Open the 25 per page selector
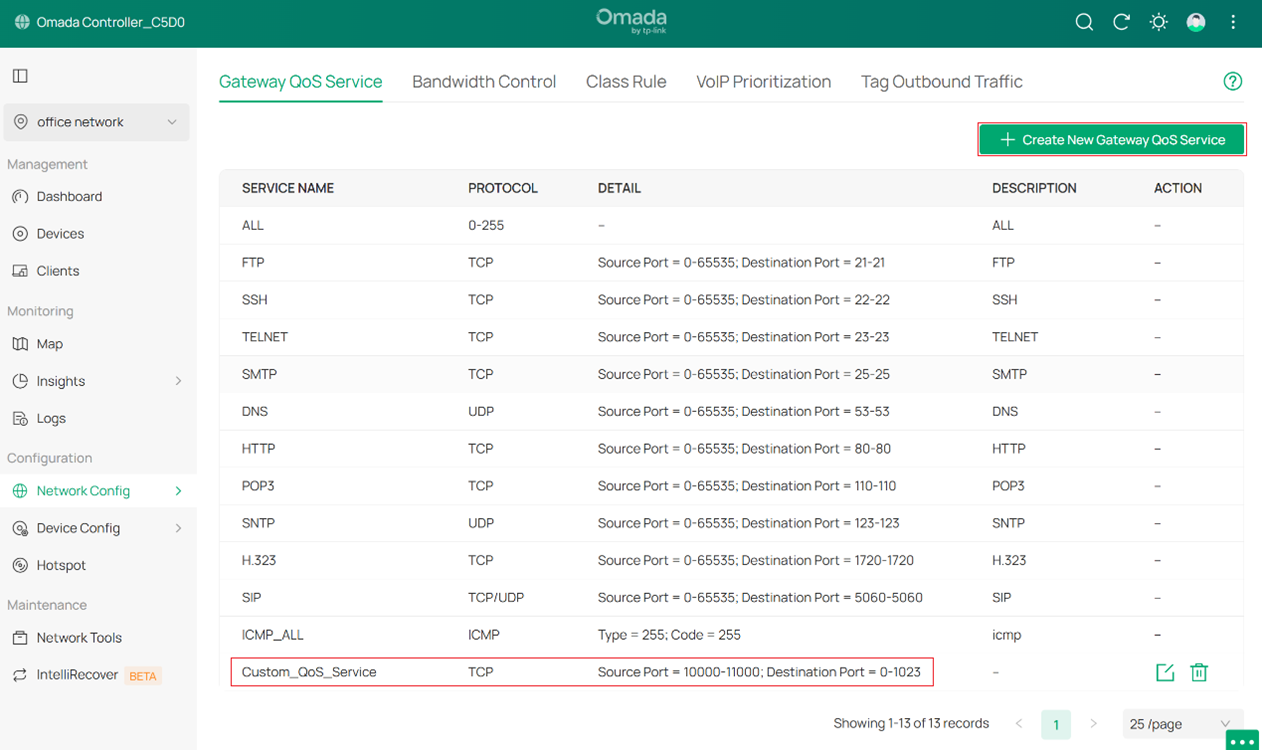This screenshot has height=750, width=1262. (1183, 723)
